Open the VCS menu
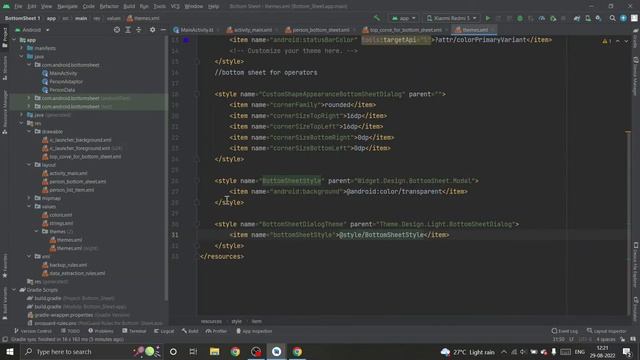 175,6
